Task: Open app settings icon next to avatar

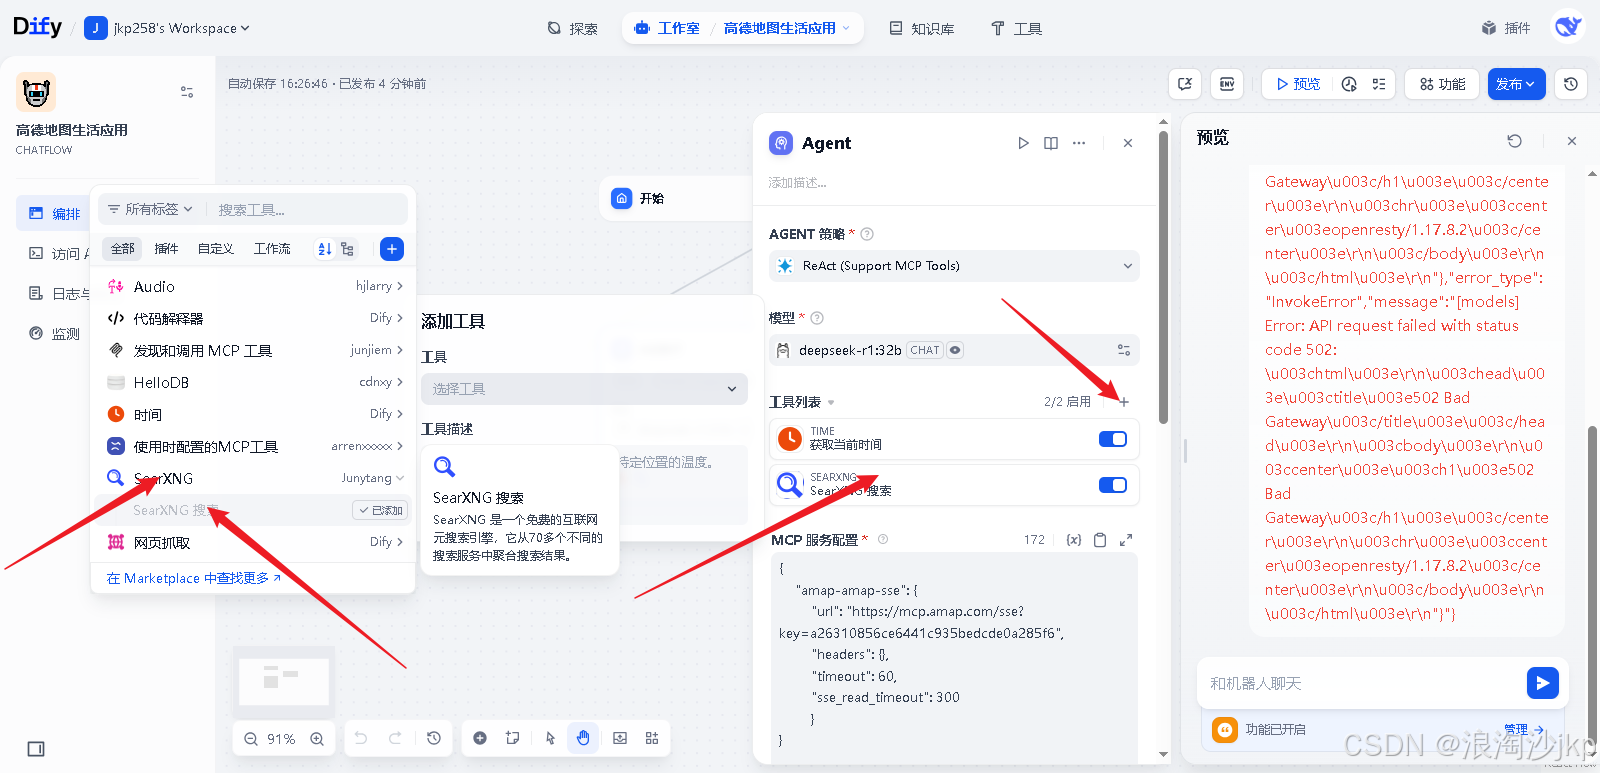Action: coord(187,92)
